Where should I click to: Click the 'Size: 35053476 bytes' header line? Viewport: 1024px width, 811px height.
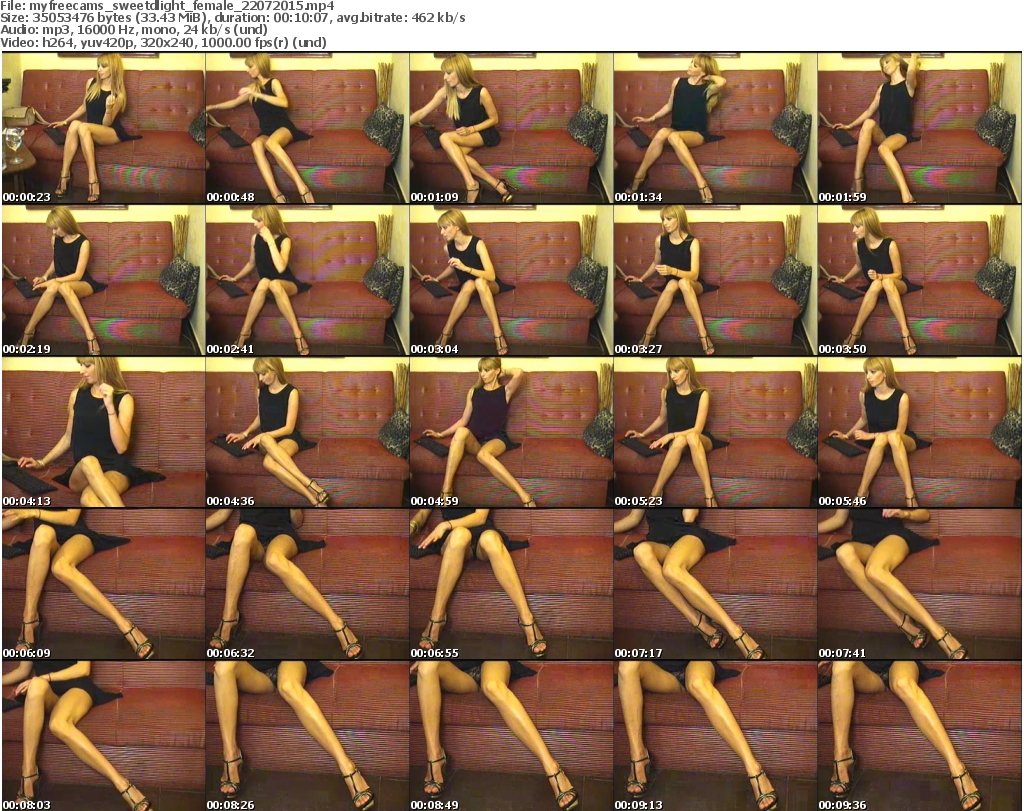[232, 18]
